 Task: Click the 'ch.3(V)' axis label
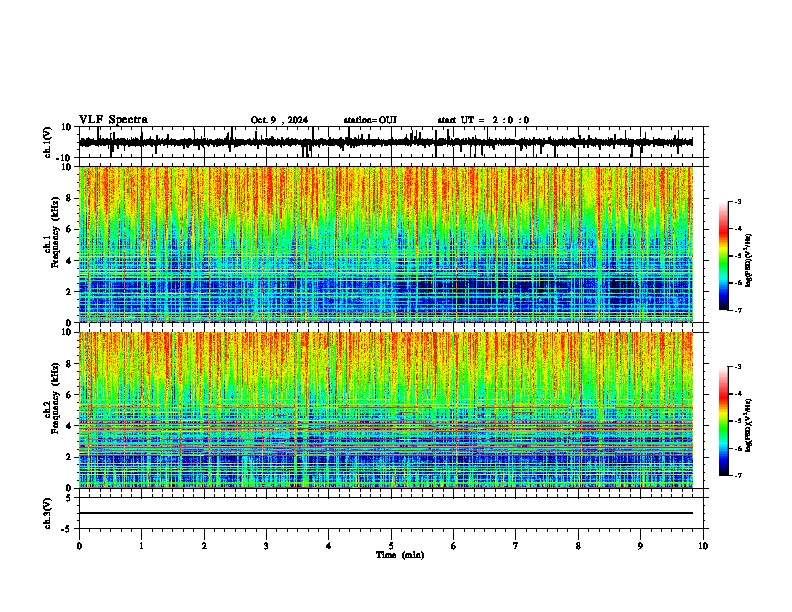pyautogui.click(x=48, y=513)
